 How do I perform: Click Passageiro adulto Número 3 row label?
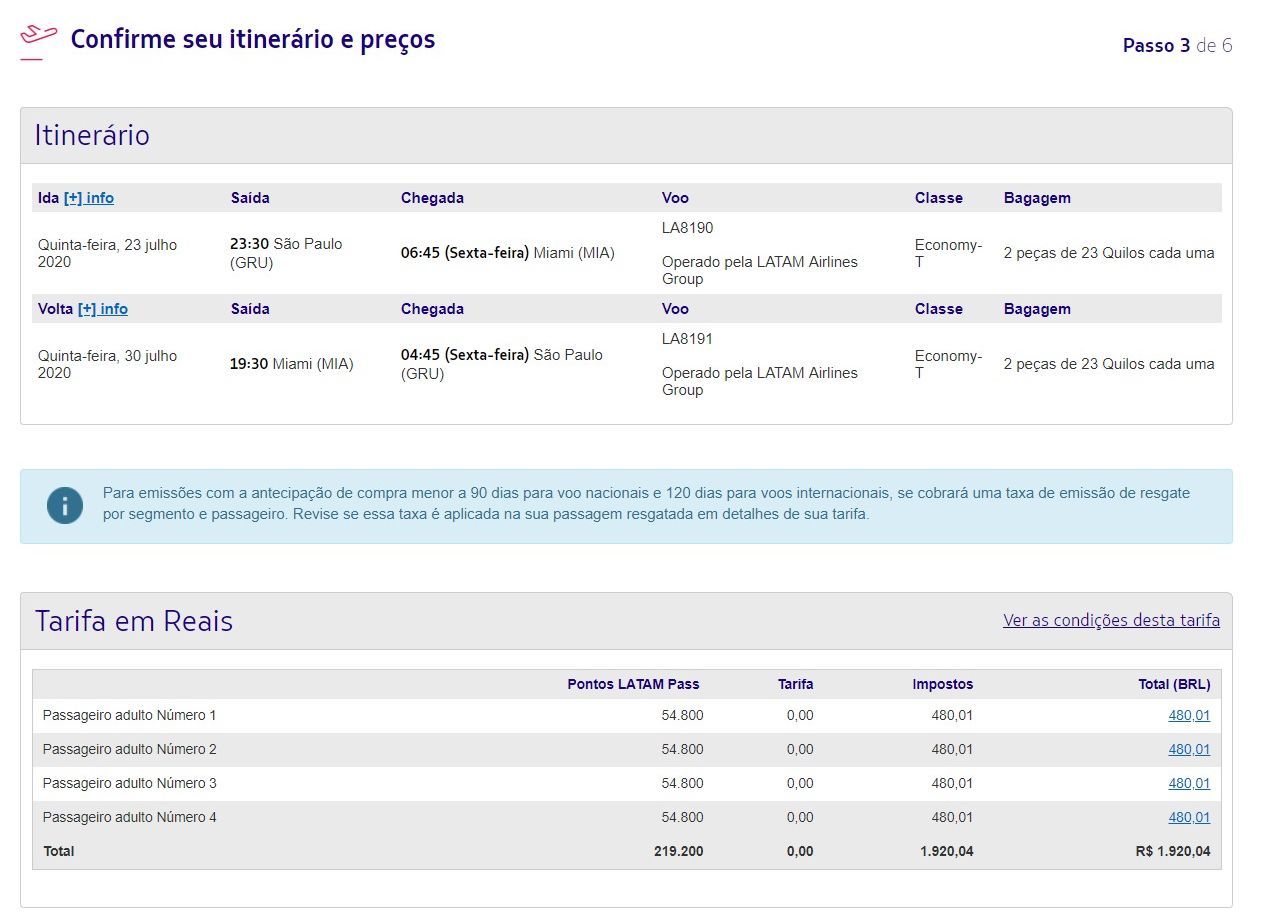pos(130,783)
